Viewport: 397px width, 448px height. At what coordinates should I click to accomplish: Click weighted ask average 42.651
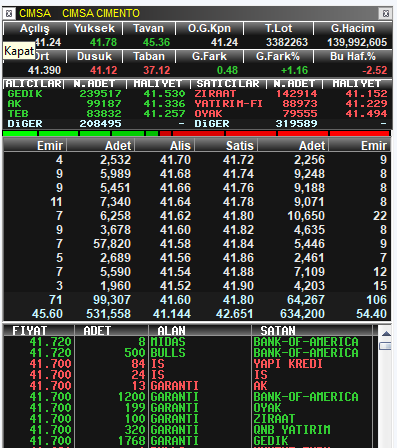coord(235,314)
